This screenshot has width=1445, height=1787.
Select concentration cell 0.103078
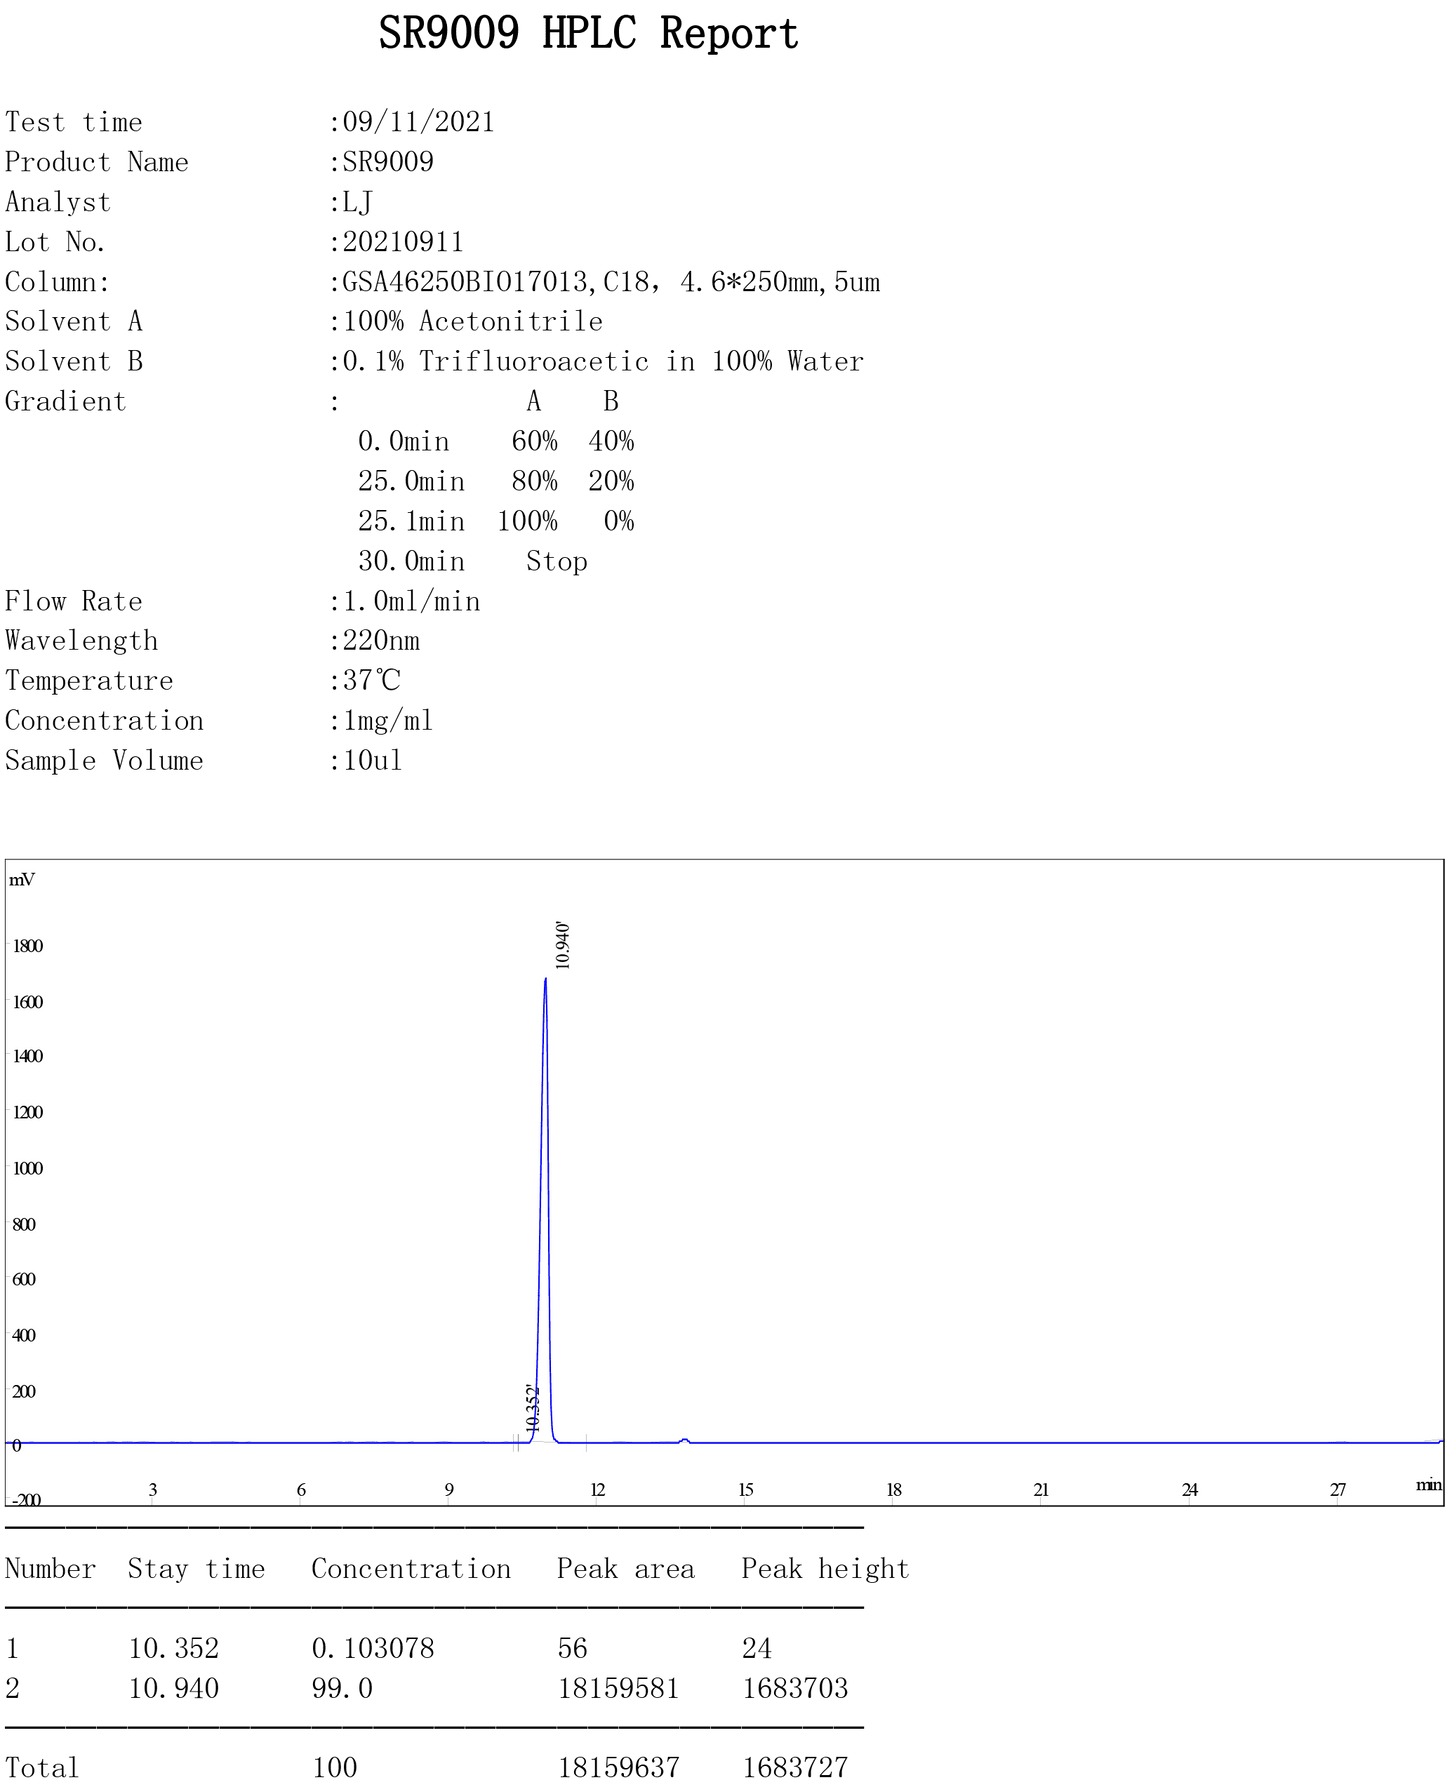click(x=373, y=1649)
